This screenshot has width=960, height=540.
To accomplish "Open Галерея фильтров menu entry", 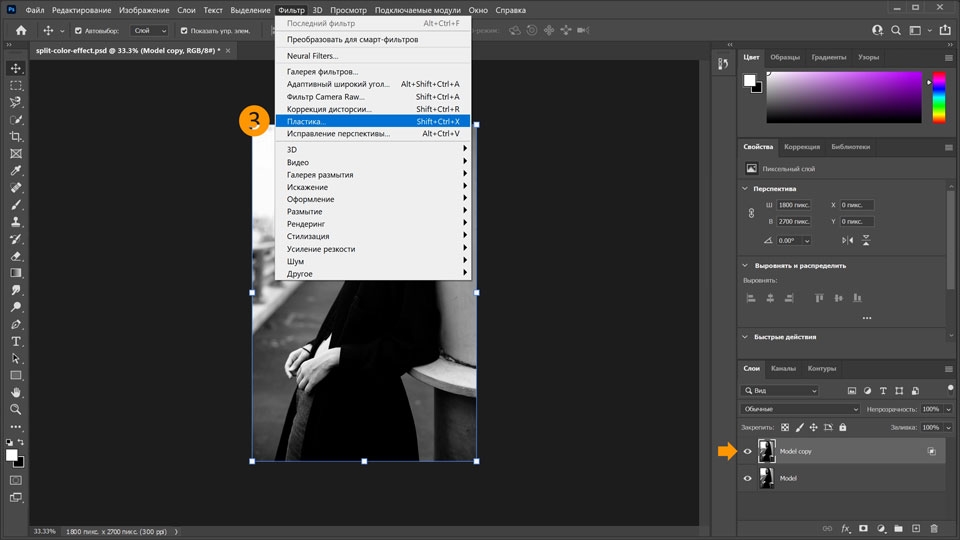I will click(373, 72).
